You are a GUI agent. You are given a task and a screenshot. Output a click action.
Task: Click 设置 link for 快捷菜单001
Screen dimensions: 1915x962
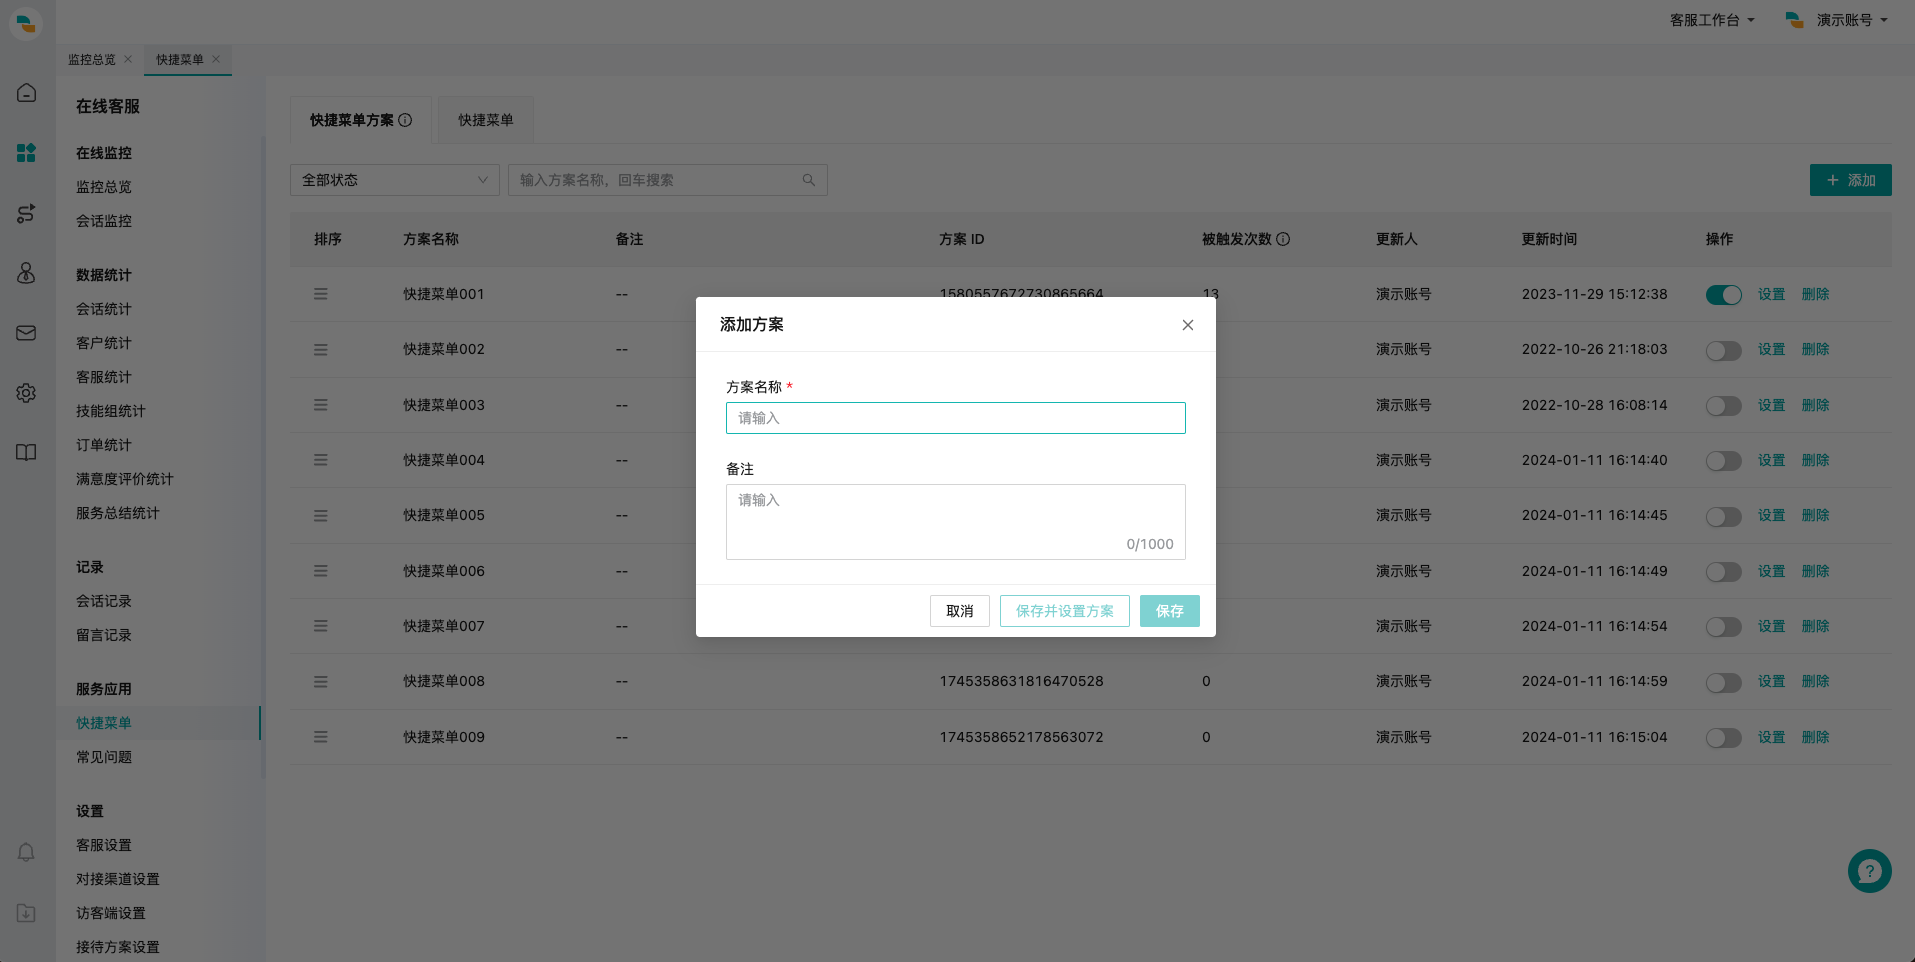tap(1772, 294)
